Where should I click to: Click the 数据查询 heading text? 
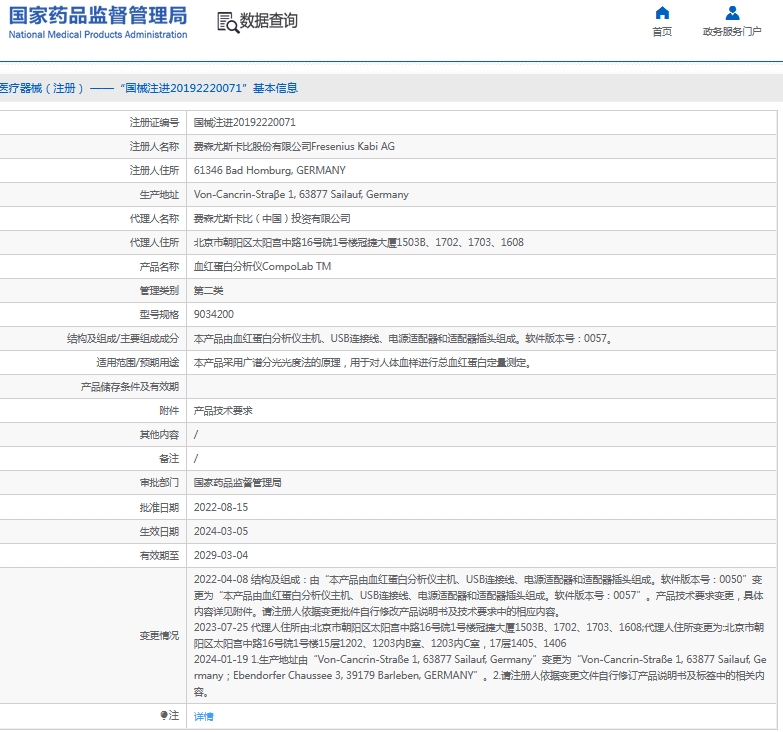(269, 21)
